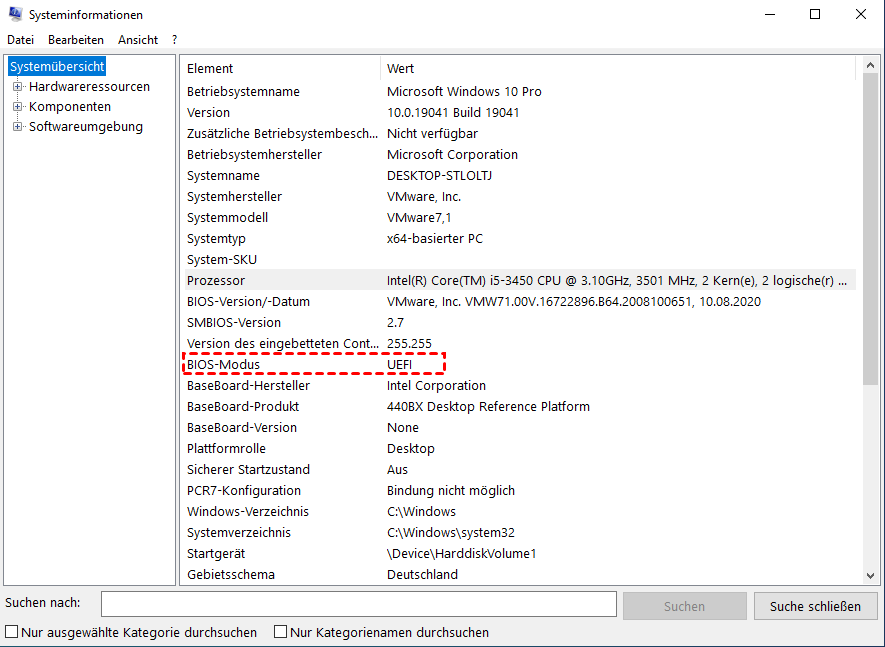Image resolution: width=885 pixels, height=647 pixels.
Task: Select the Systemverzeichnis row
Action: point(520,532)
